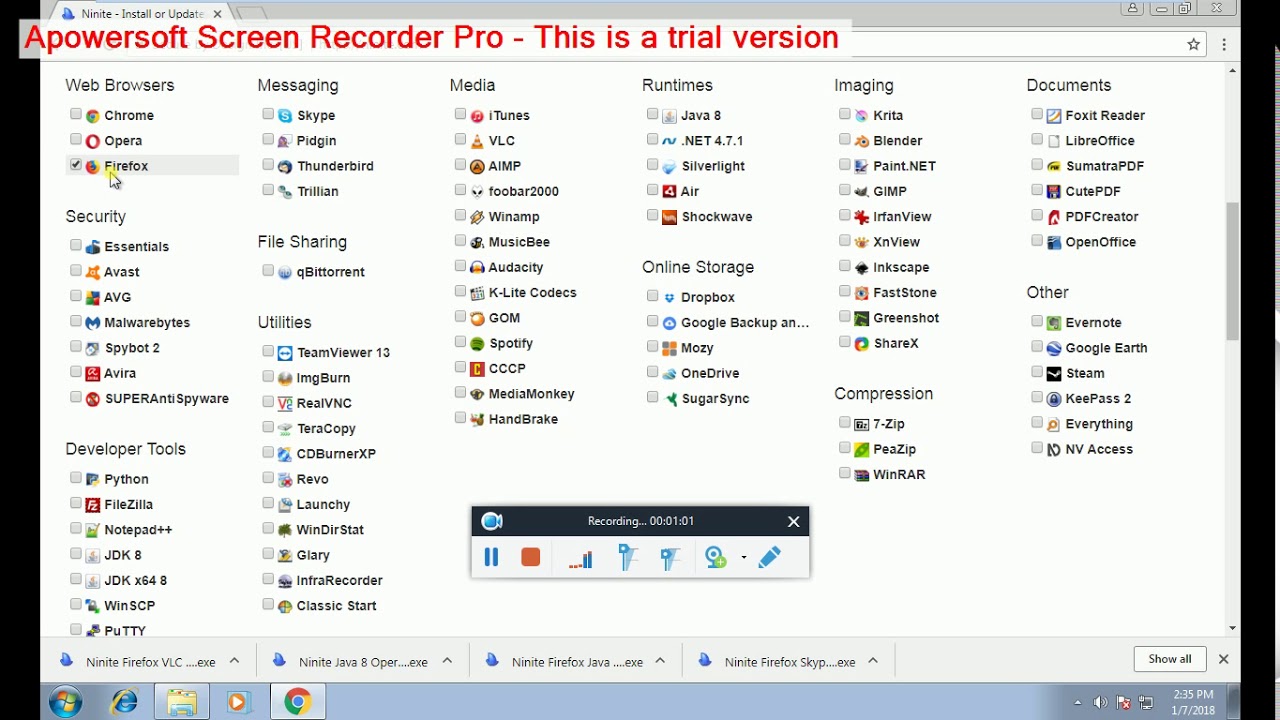This screenshot has width=1280, height=720.
Task: Click the KeePass 2 label
Action: click(1098, 399)
